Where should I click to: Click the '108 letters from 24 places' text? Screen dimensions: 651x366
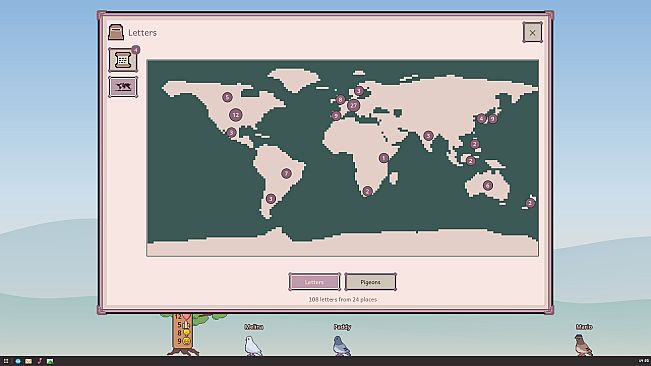point(343,299)
